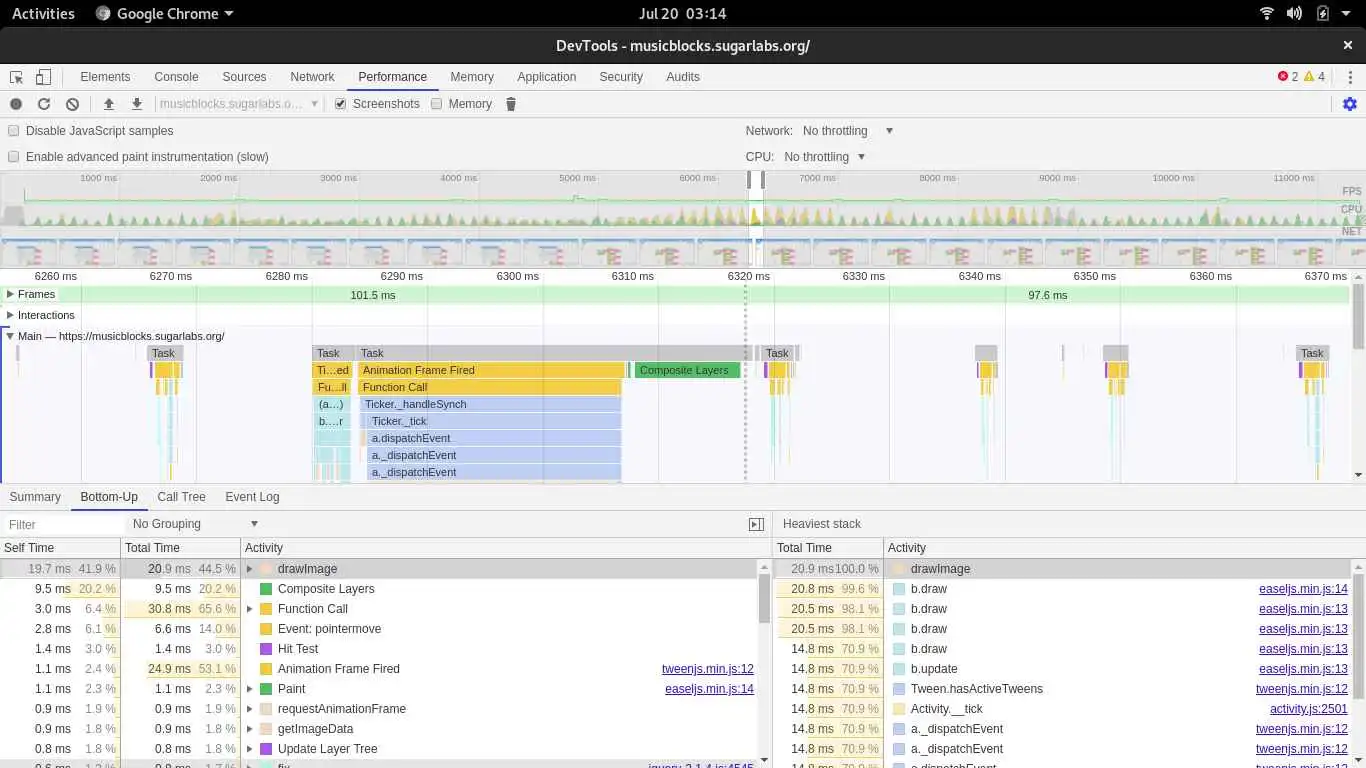Switch to the Call Tree tab

pos(181,497)
